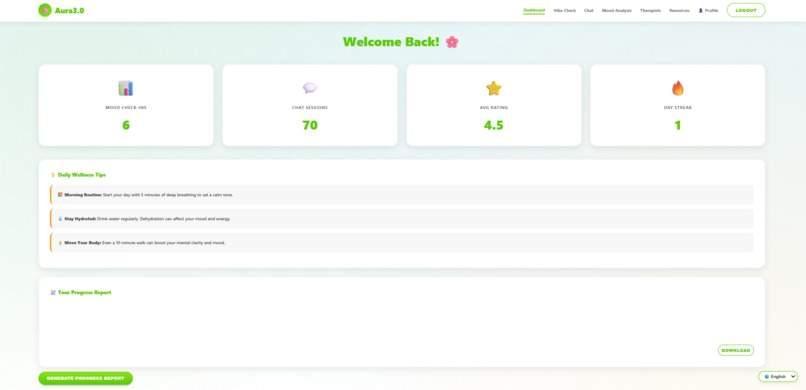Select the Stay Hydrated tip text

pyautogui.click(x=148, y=219)
